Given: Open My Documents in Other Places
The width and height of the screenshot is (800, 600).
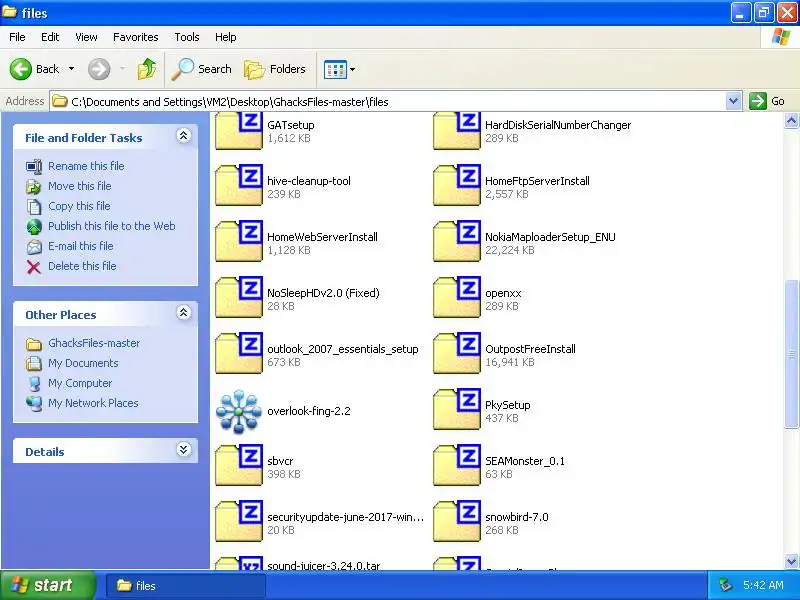Looking at the screenshot, I should click(x=83, y=363).
